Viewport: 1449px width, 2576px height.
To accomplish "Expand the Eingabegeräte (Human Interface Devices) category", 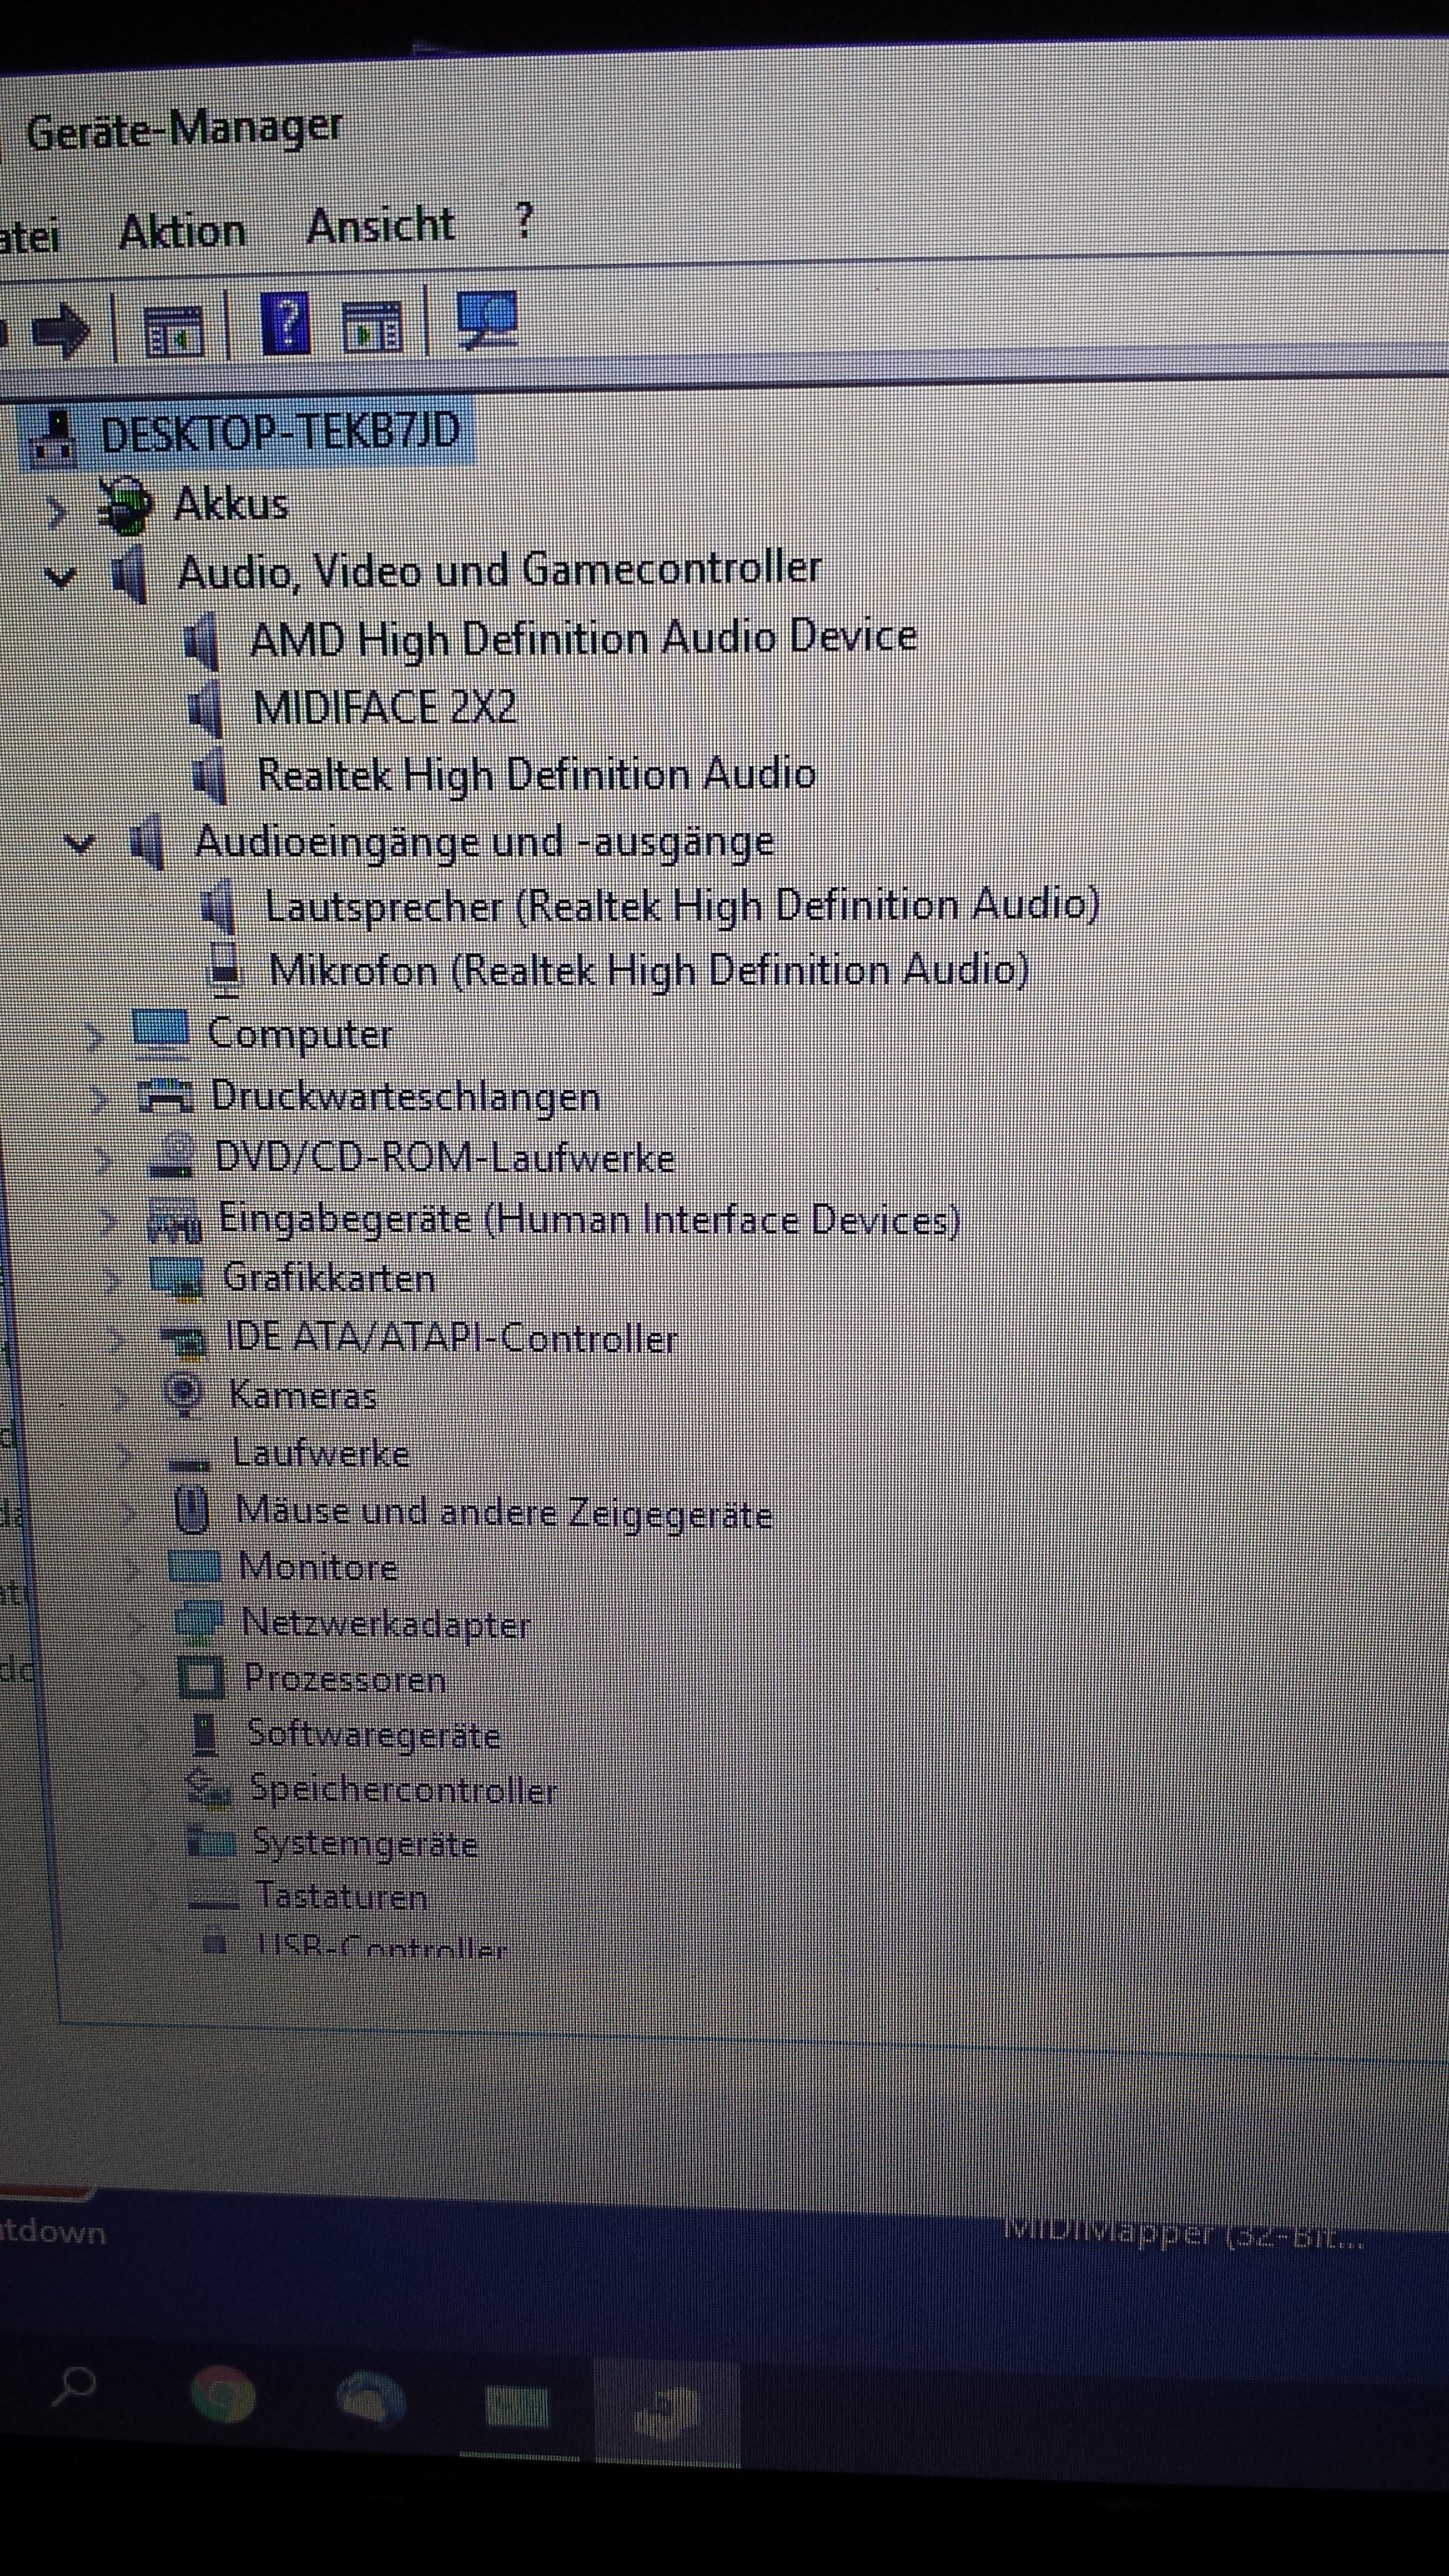I will [110, 1222].
